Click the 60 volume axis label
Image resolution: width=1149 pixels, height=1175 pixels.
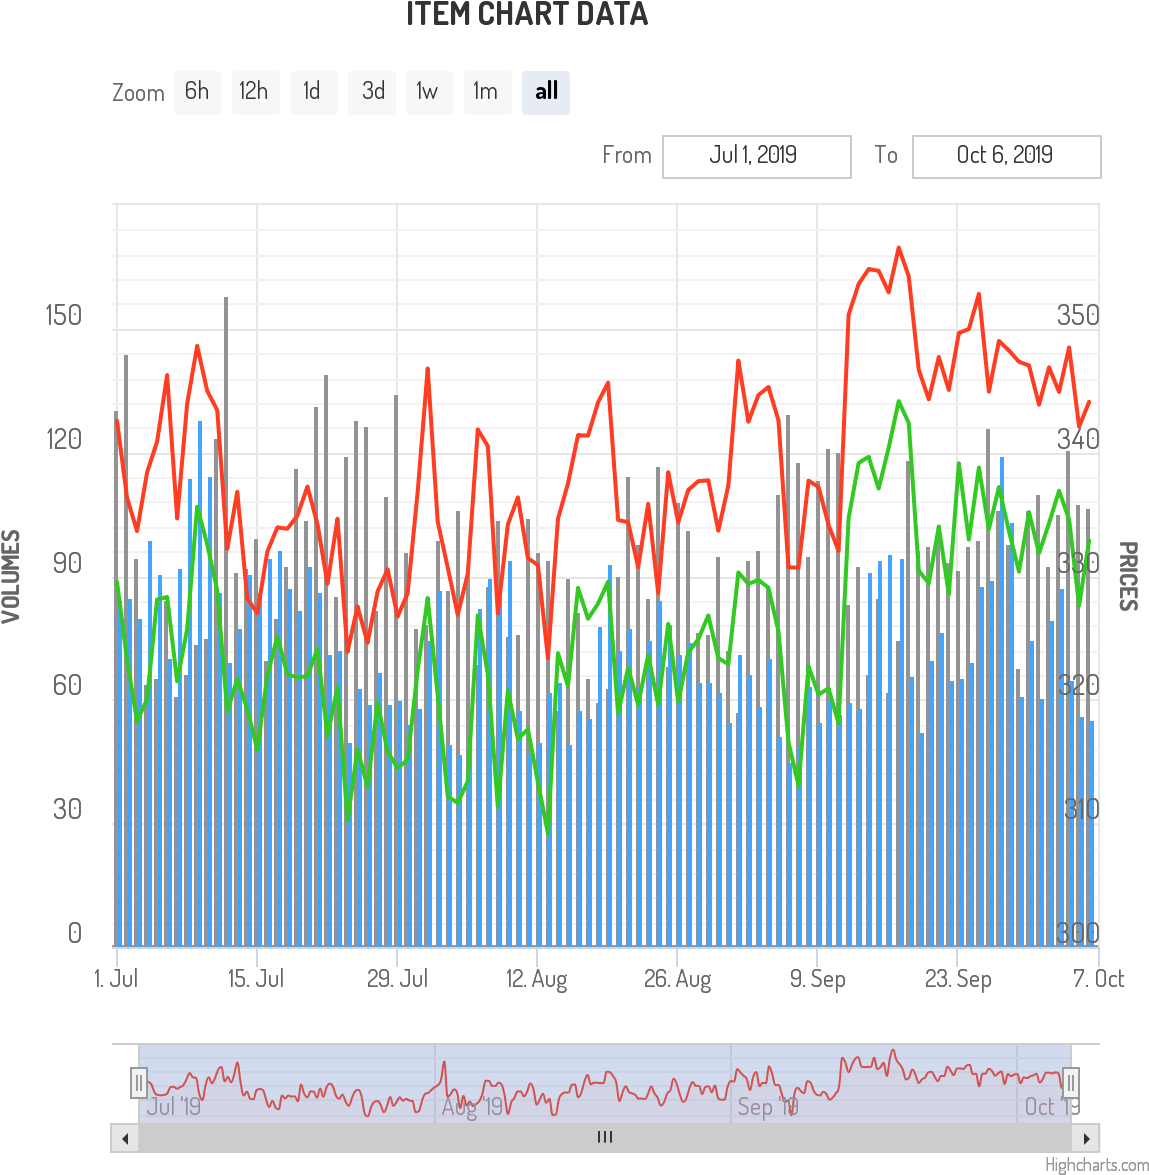[67, 685]
